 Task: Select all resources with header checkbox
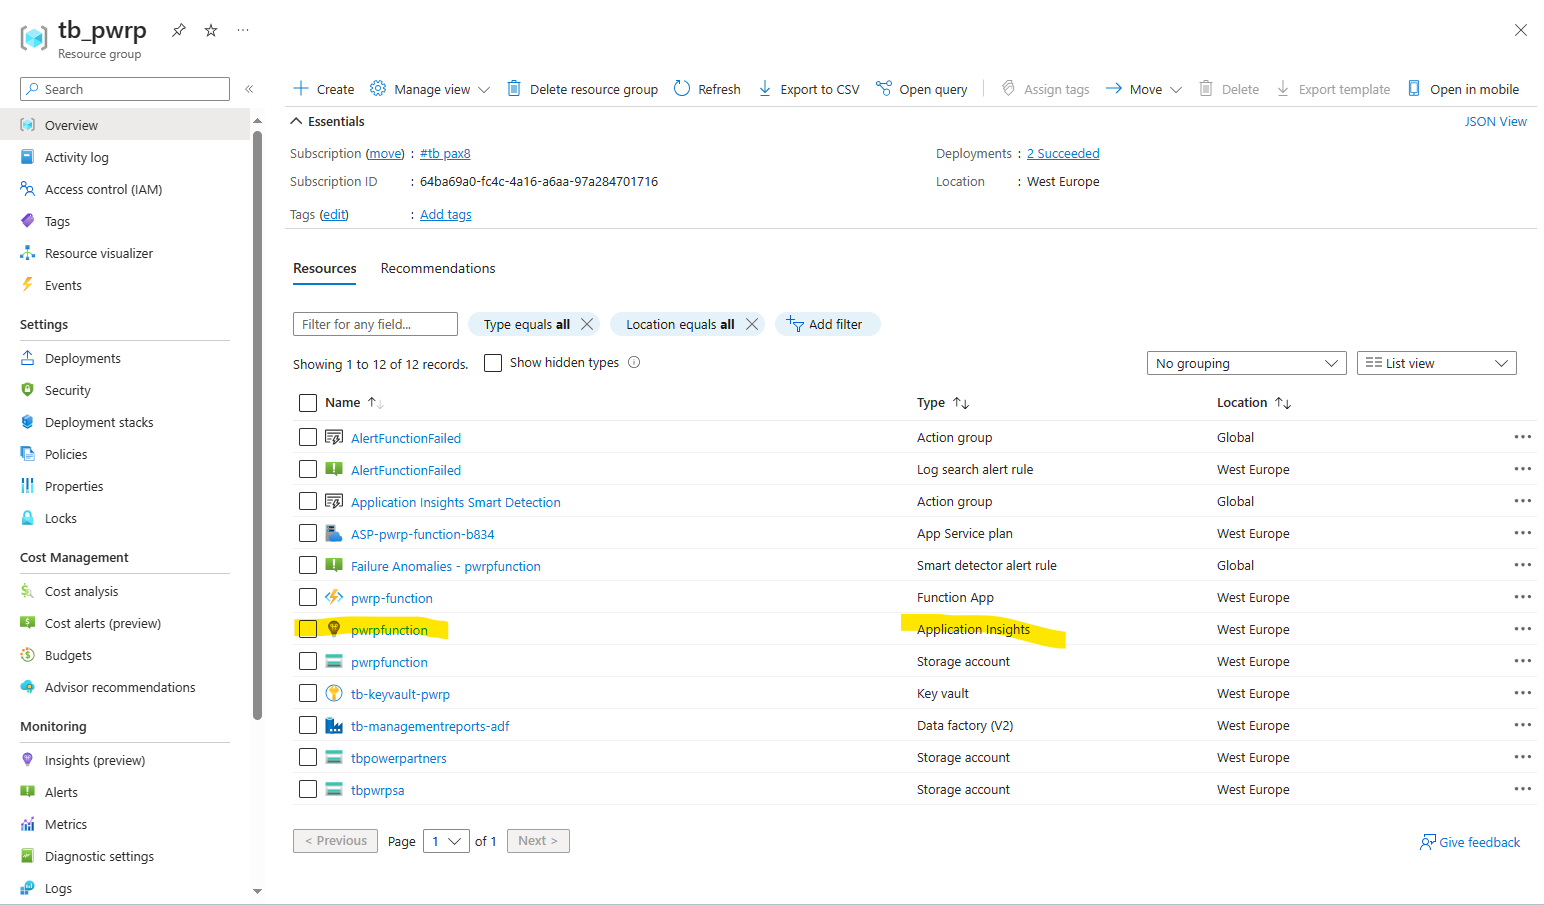tap(308, 403)
